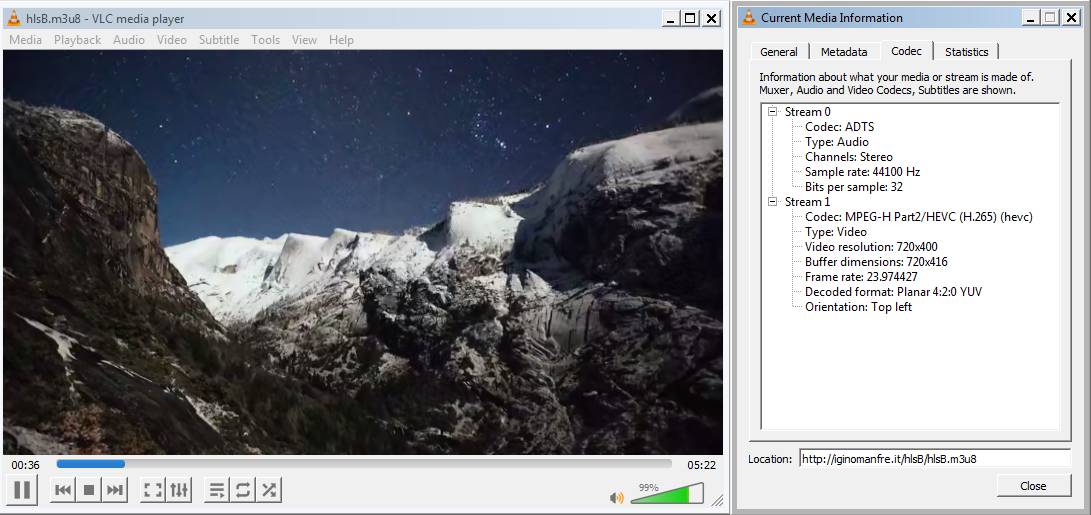Select the 'Codec: ADTS' row
The image size is (1091, 515).
[x=839, y=127]
